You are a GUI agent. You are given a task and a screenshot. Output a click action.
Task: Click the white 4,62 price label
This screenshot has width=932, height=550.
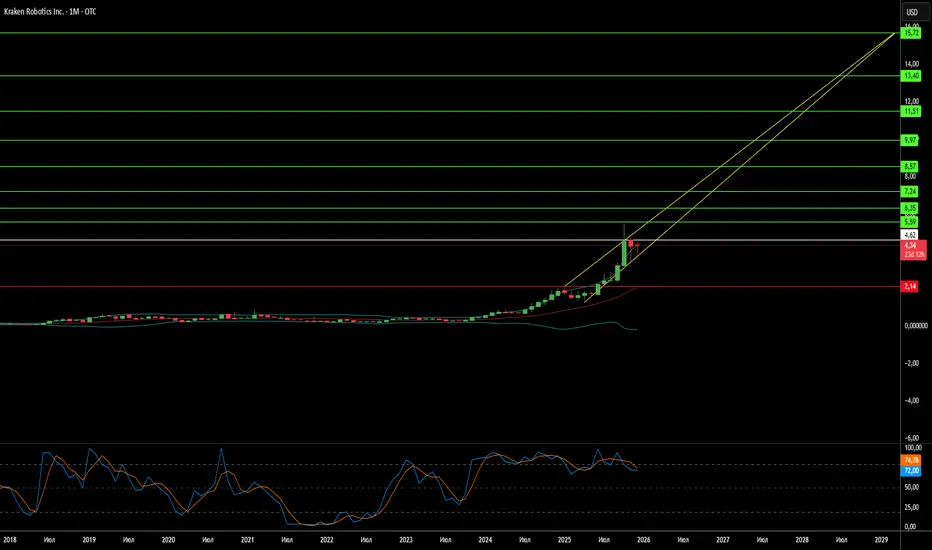pyautogui.click(x=910, y=235)
